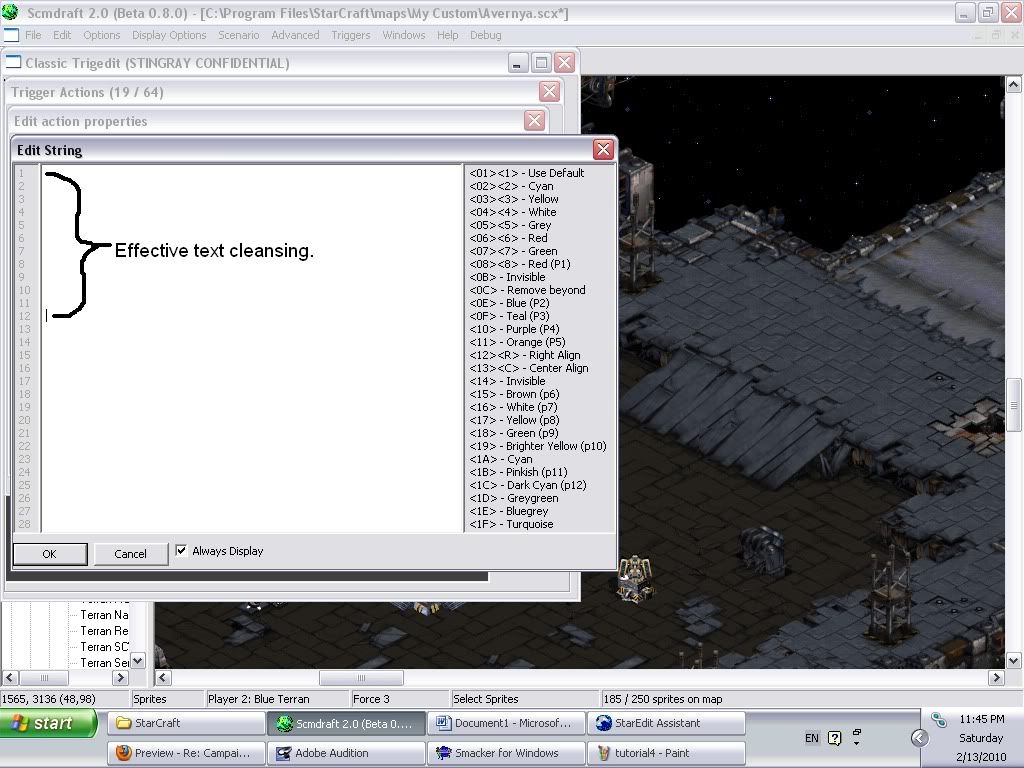1024x768 pixels.
Task: Click the document icon left of File menu
Action: click(x=11, y=35)
